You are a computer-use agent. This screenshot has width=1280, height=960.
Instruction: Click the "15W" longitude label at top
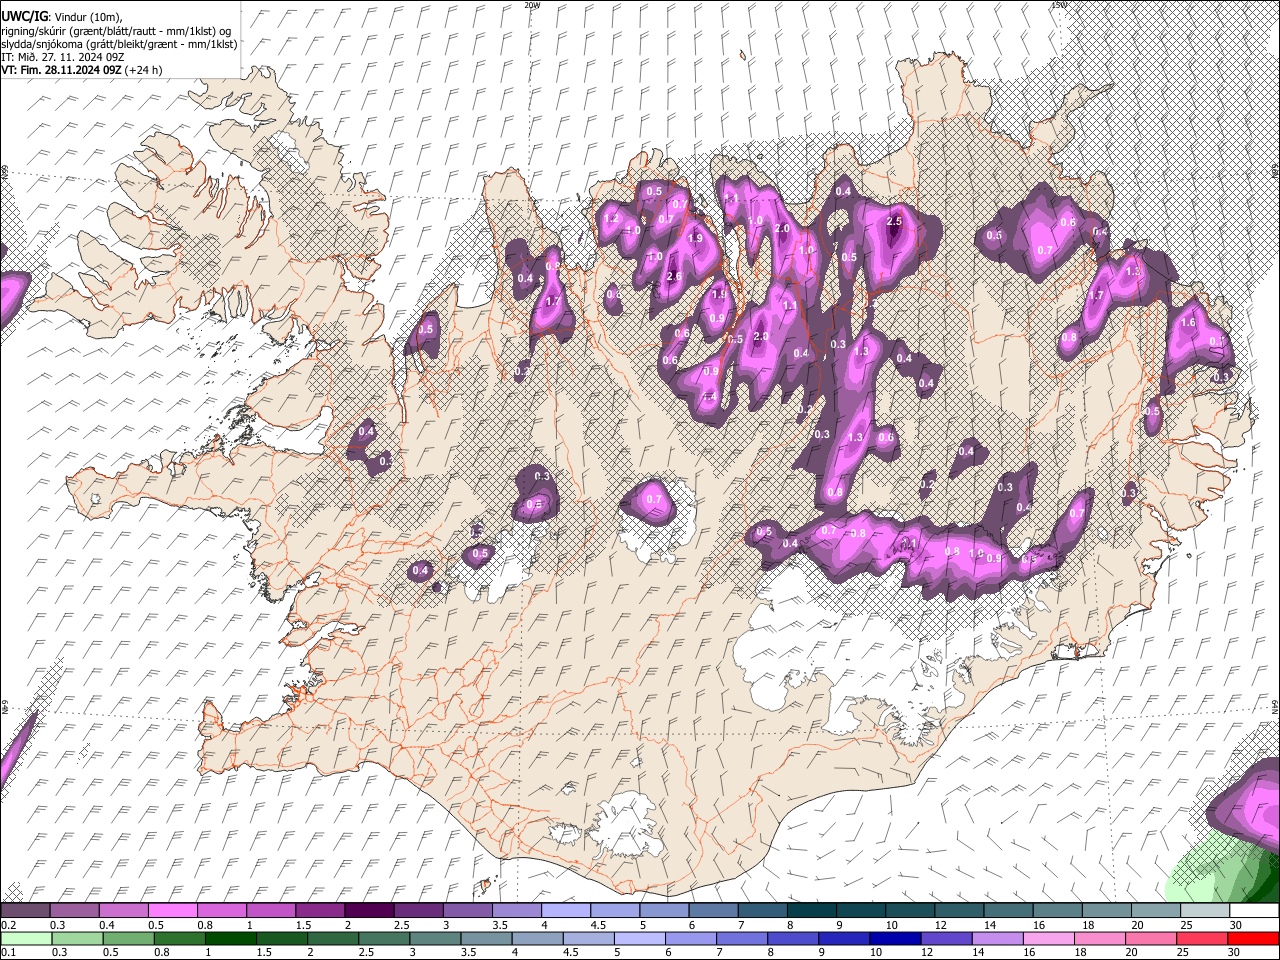(1059, 5)
